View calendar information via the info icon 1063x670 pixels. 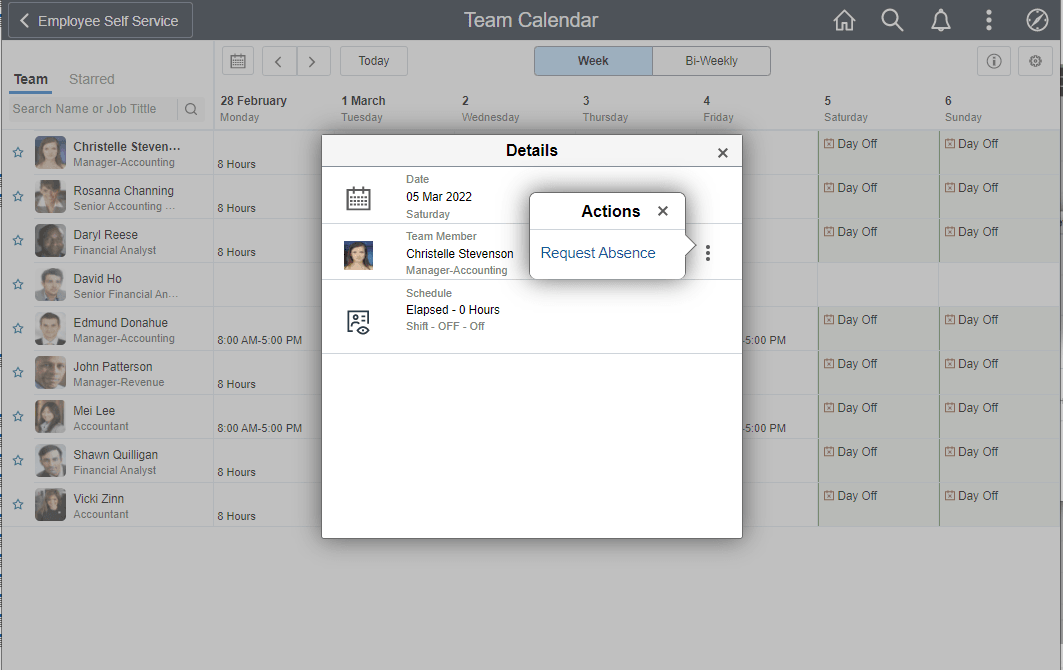pos(994,61)
